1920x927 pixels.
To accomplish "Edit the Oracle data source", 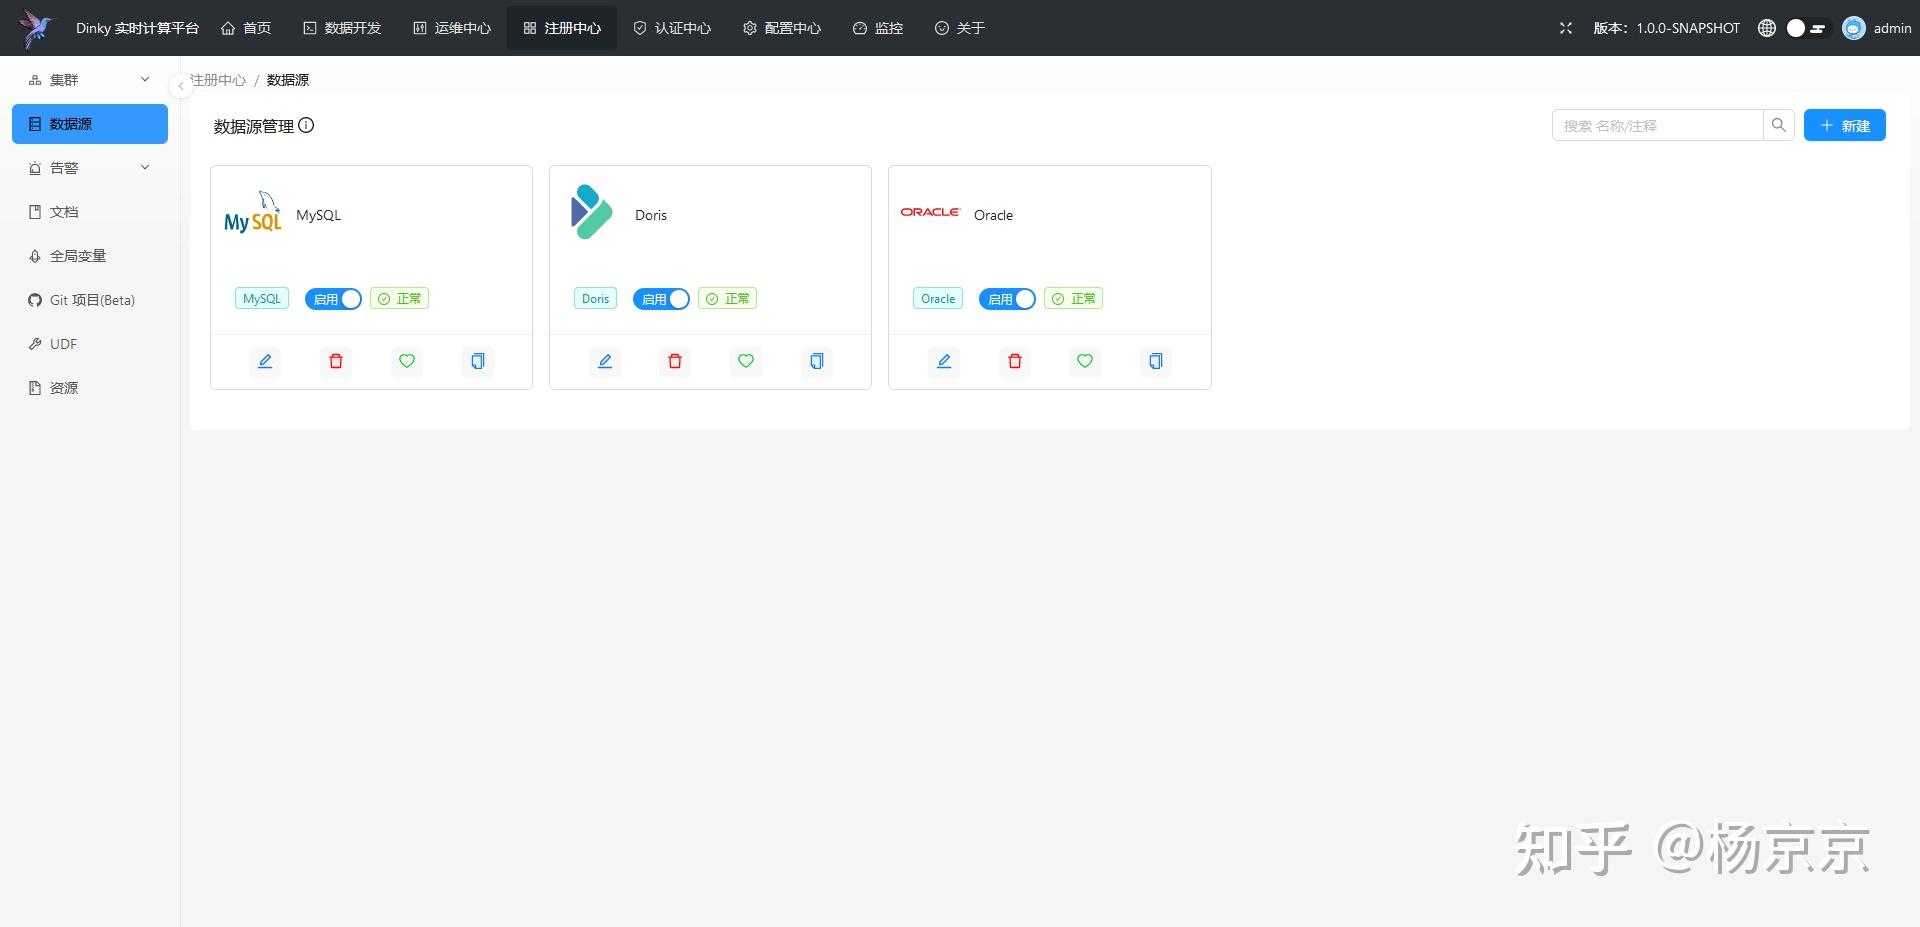I will [943, 361].
